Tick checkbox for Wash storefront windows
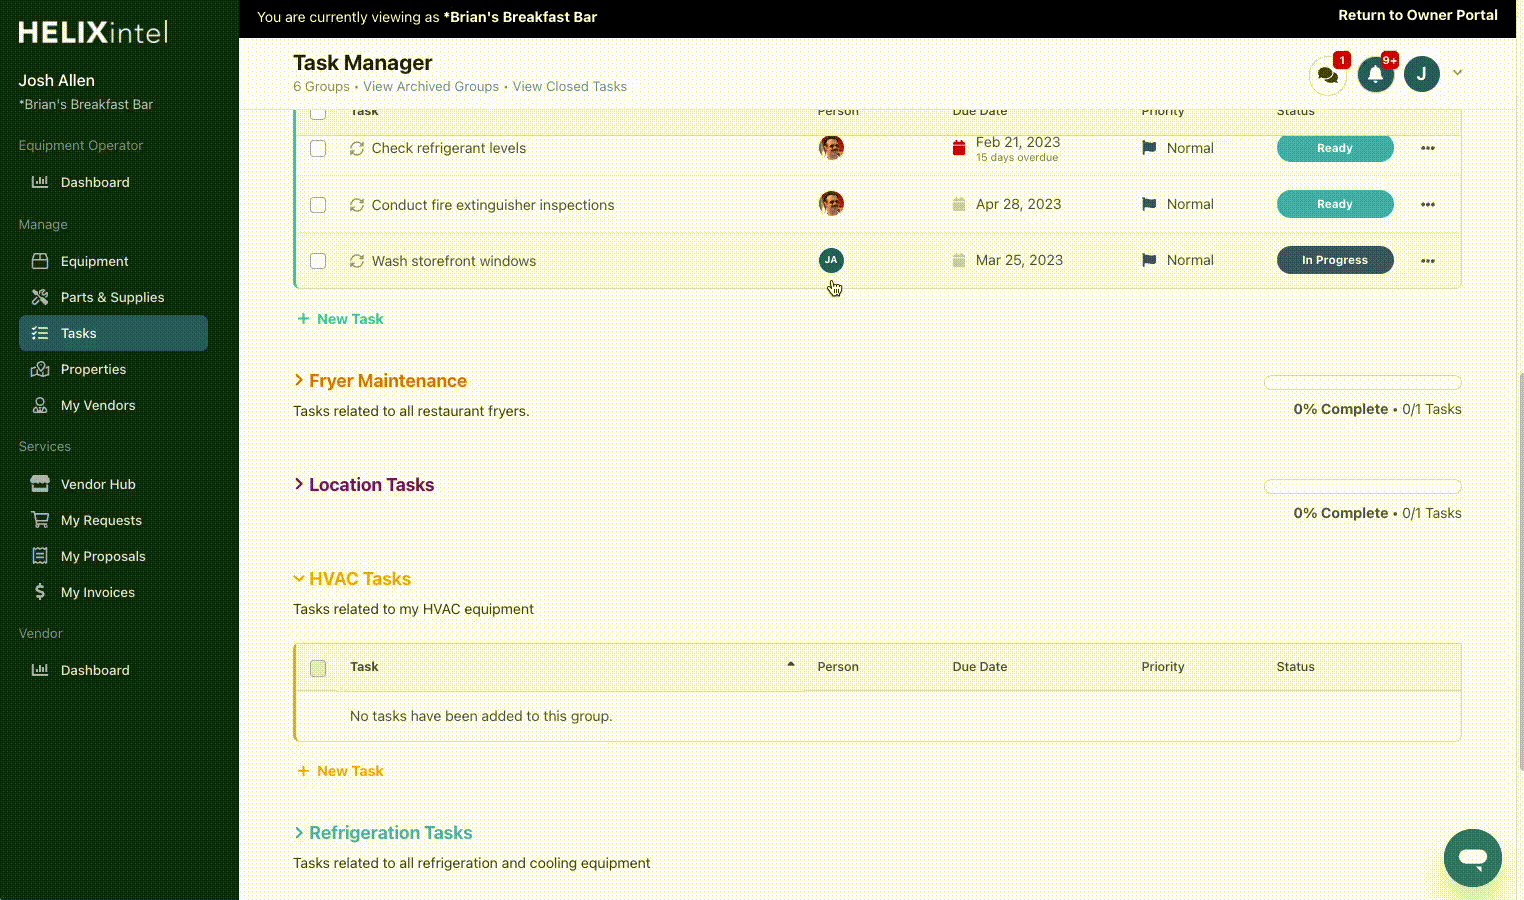Viewport: 1524px width, 900px height. pos(318,261)
